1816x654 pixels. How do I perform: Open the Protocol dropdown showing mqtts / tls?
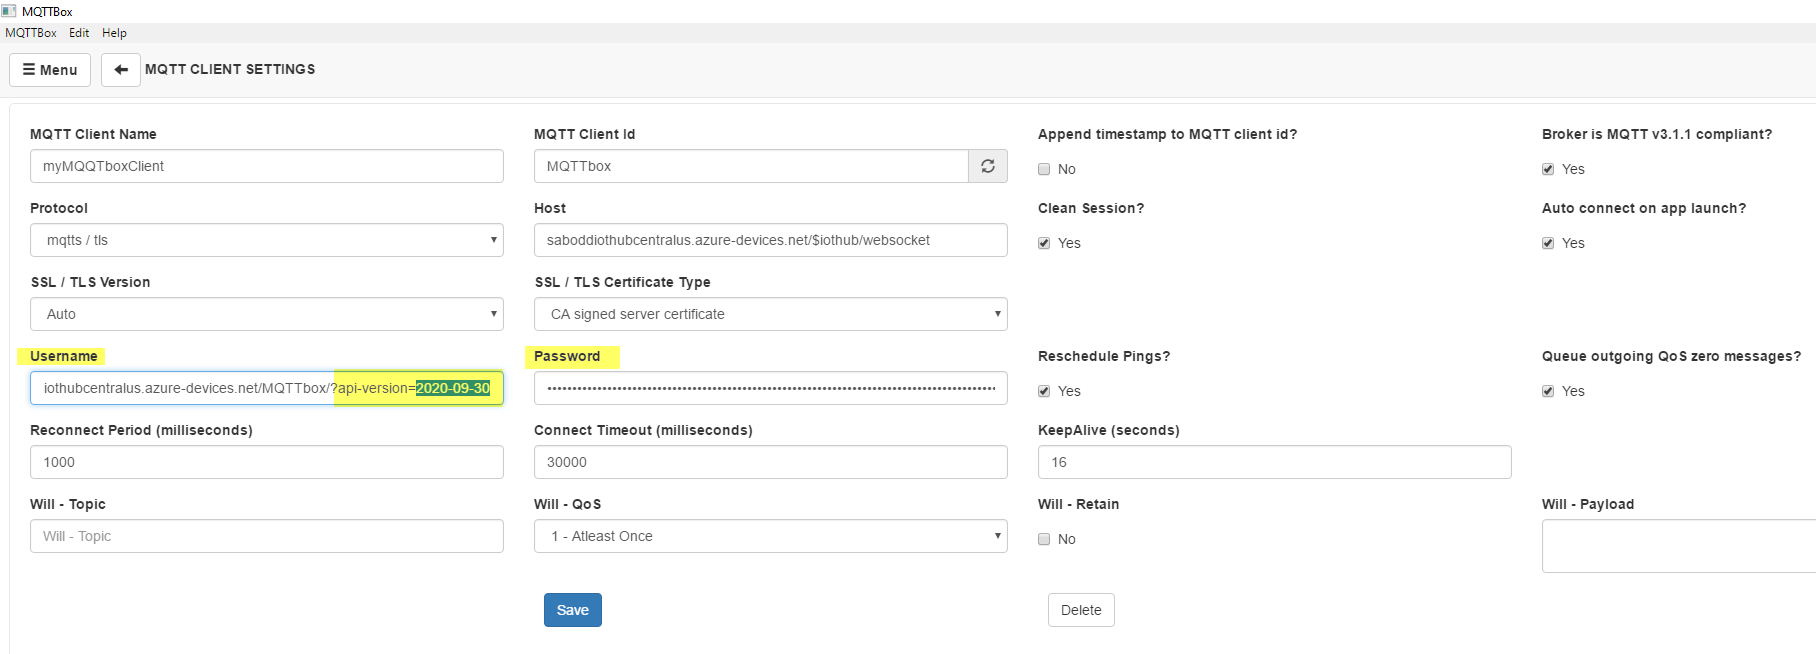267,240
